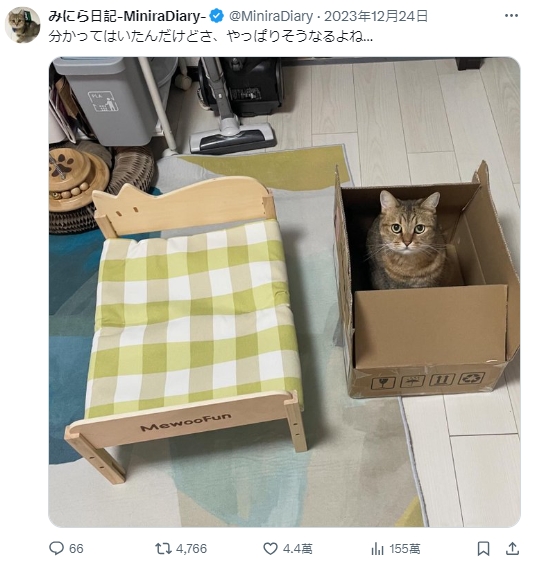Click the 4,766 reposts count
The width and height of the screenshot is (533, 564).
click(x=192, y=549)
